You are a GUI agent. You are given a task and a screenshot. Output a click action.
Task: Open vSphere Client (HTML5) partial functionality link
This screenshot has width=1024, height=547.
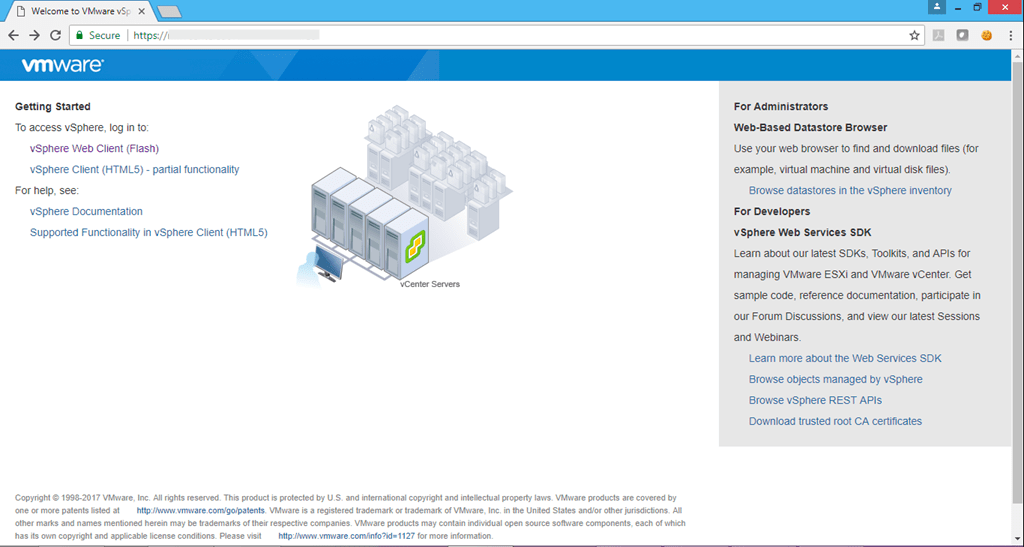[x=134, y=170]
